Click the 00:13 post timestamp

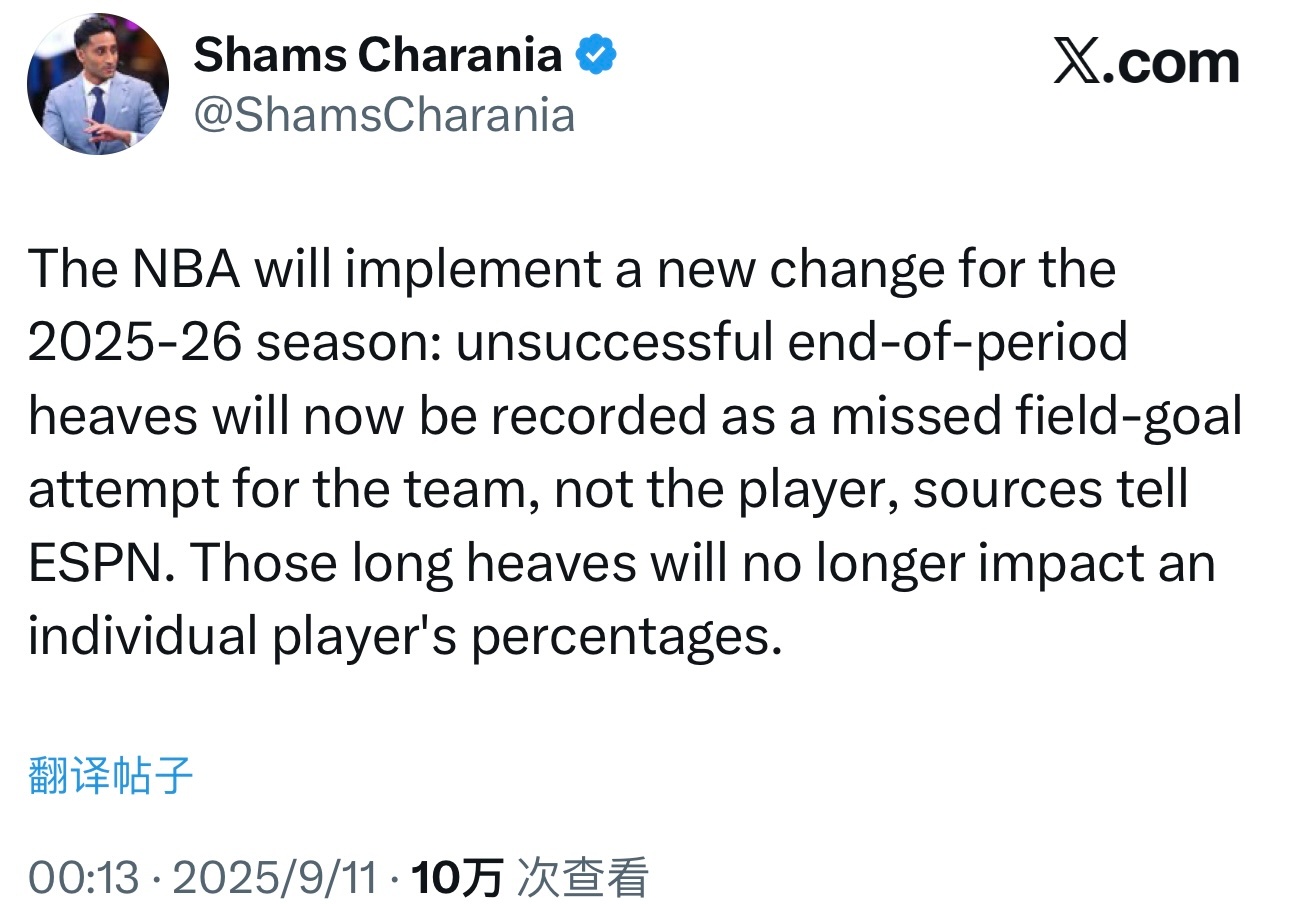(x=83, y=878)
